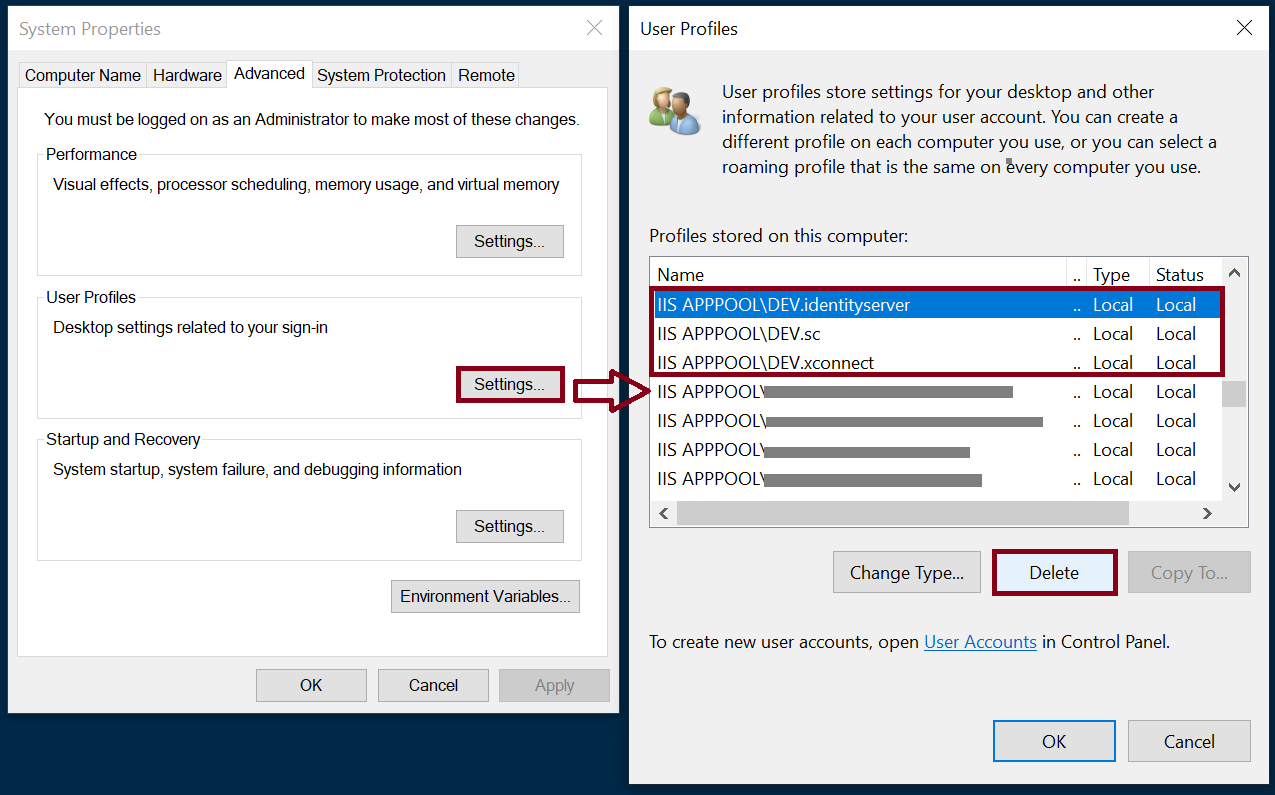This screenshot has width=1275, height=795.
Task: Close the System Properties dialog
Action: pyautogui.click(x=594, y=28)
